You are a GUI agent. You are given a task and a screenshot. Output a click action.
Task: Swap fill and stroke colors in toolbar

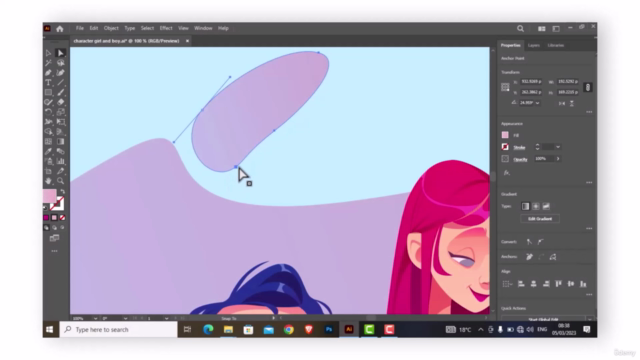tap(62, 191)
